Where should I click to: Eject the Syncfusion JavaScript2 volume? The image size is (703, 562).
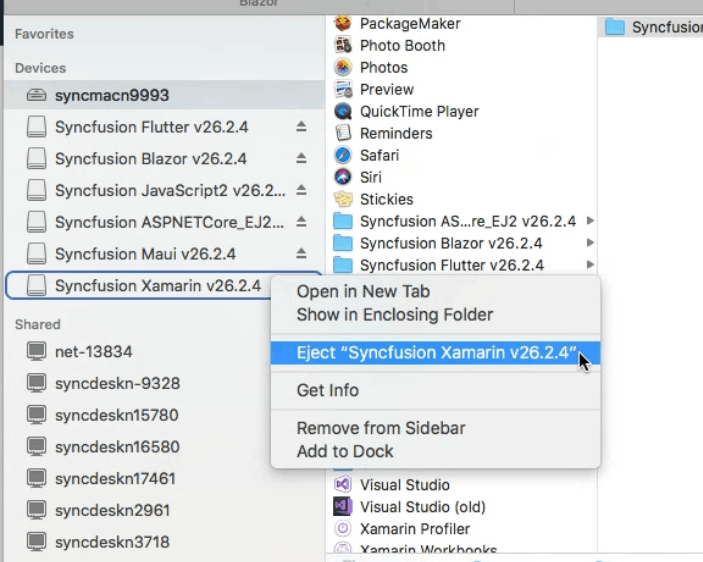301,190
